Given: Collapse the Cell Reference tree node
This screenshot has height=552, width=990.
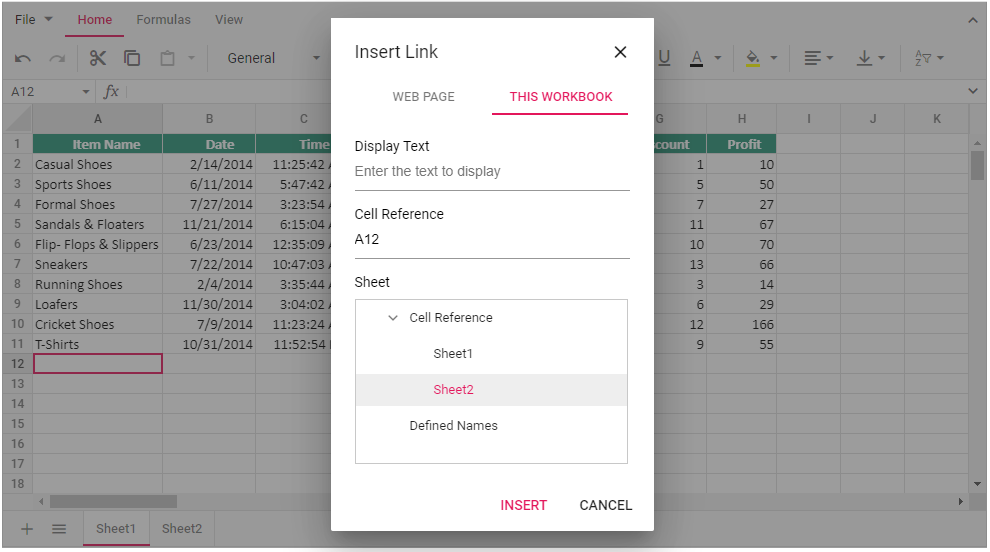Looking at the screenshot, I should pyautogui.click(x=393, y=318).
